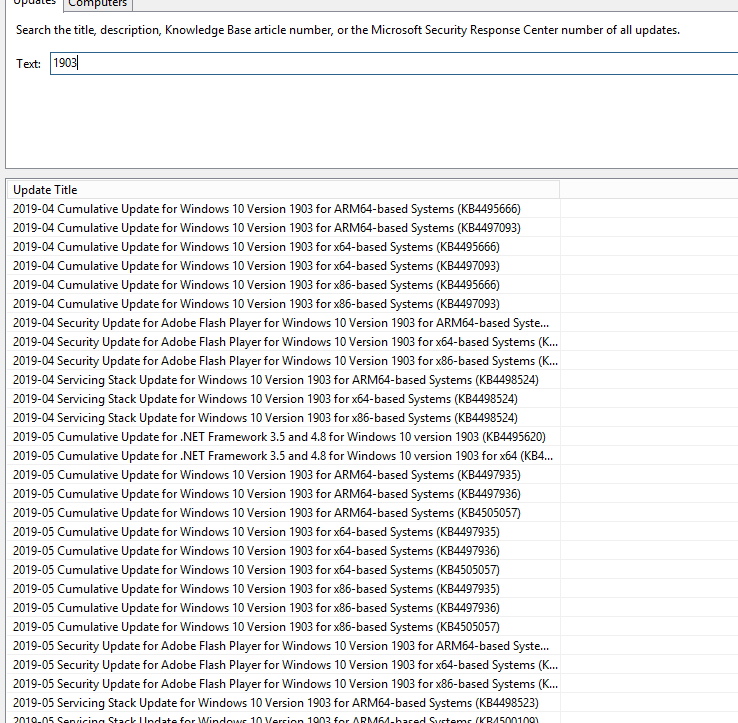Click the Text search field containing 1903
This screenshot has width=738, height=723.
point(394,63)
